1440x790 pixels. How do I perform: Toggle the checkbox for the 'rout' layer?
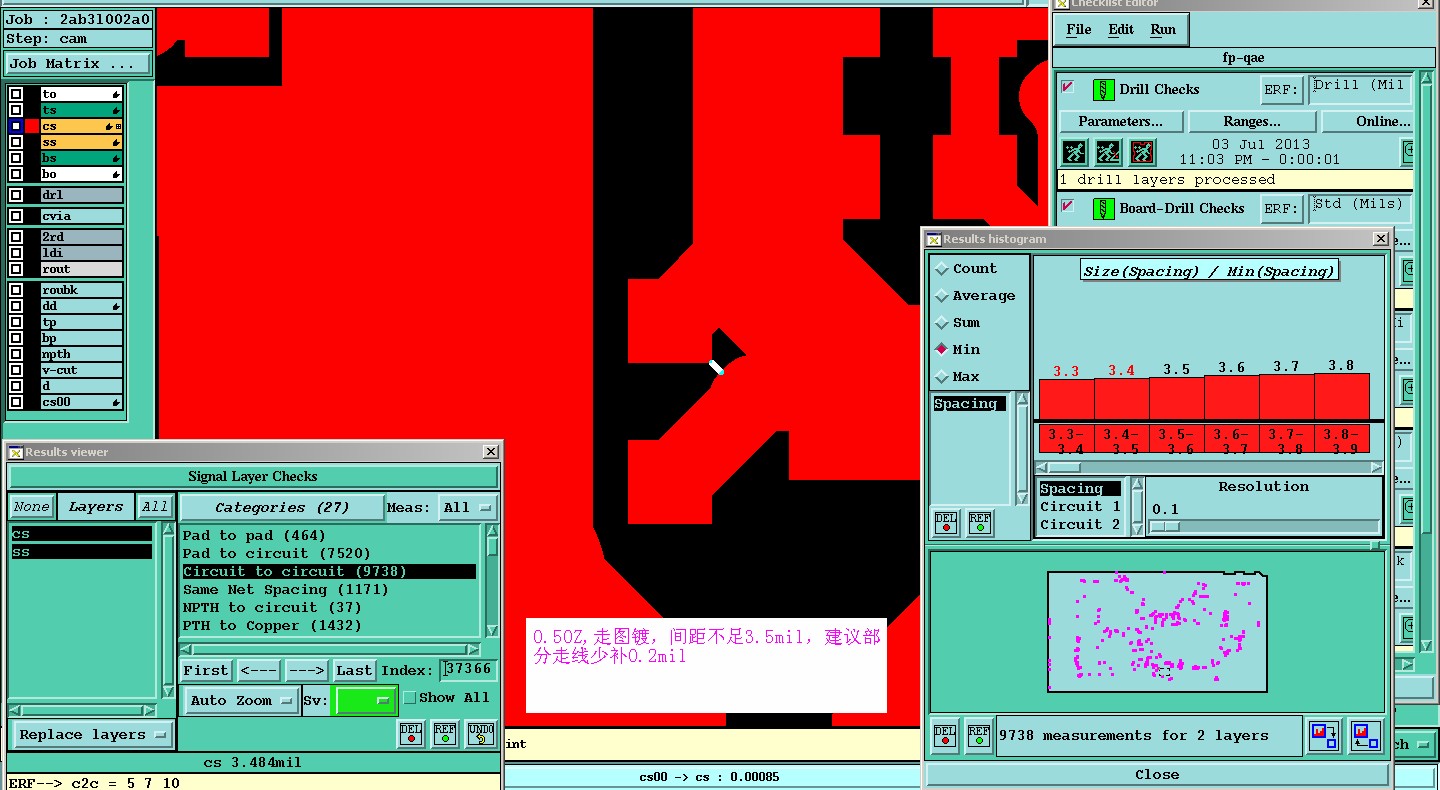pyautogui.click(x=16, y=269)
